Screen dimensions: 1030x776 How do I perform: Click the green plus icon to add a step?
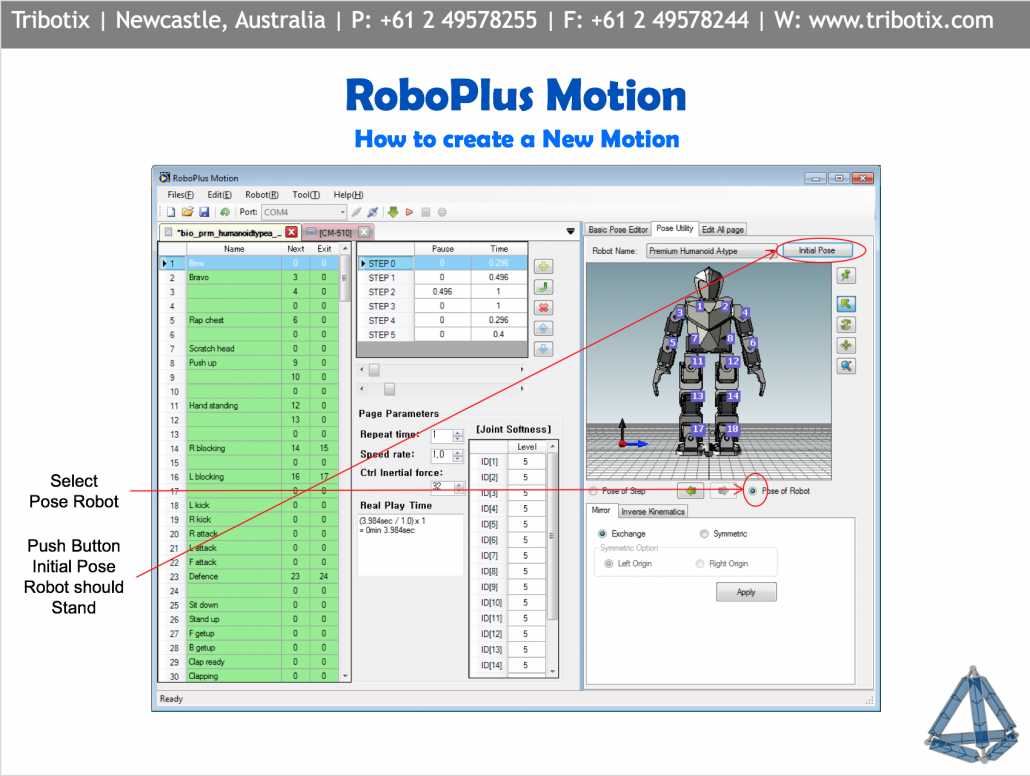pyautogui.click(x=543, y=267)
